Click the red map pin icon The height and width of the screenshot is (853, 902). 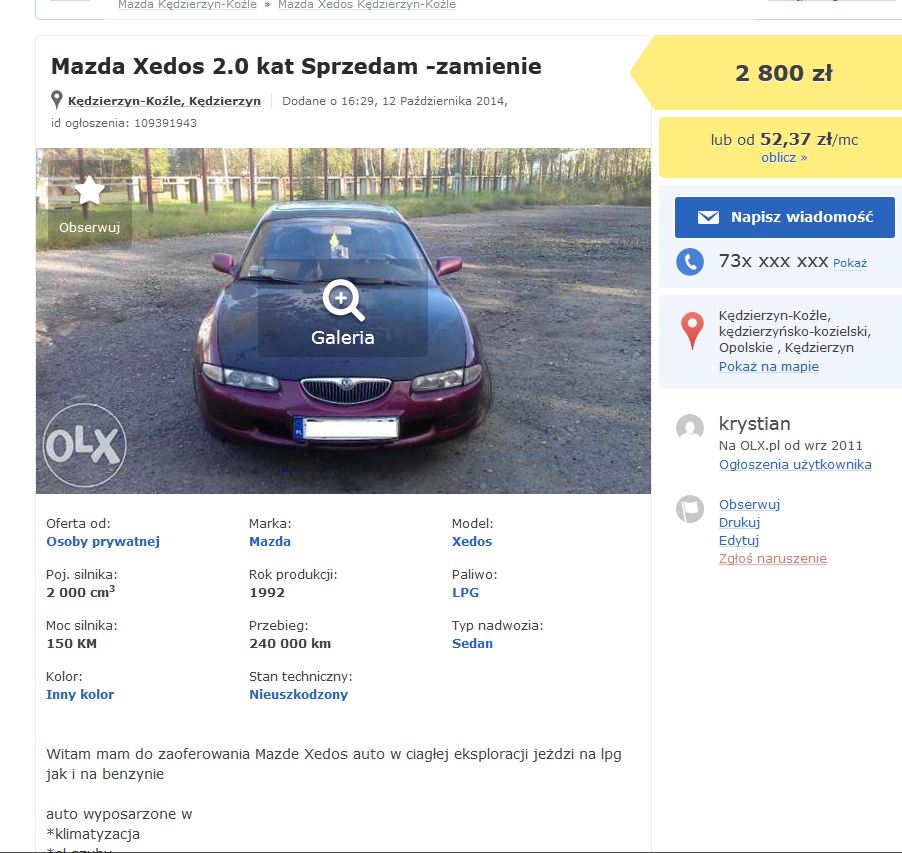692,331
